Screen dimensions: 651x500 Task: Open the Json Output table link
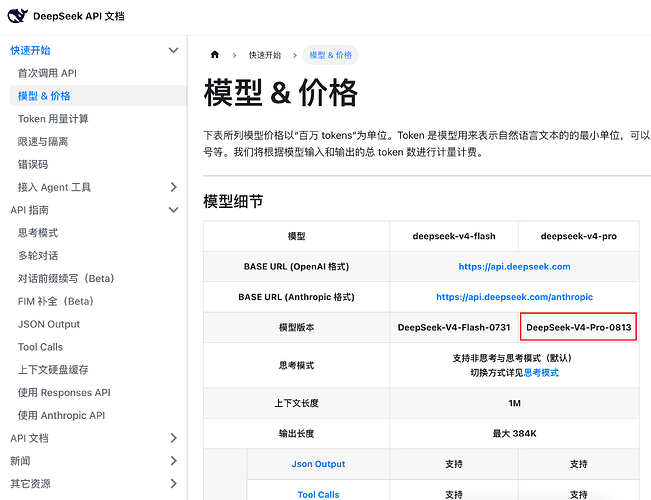tap(318, 464)
